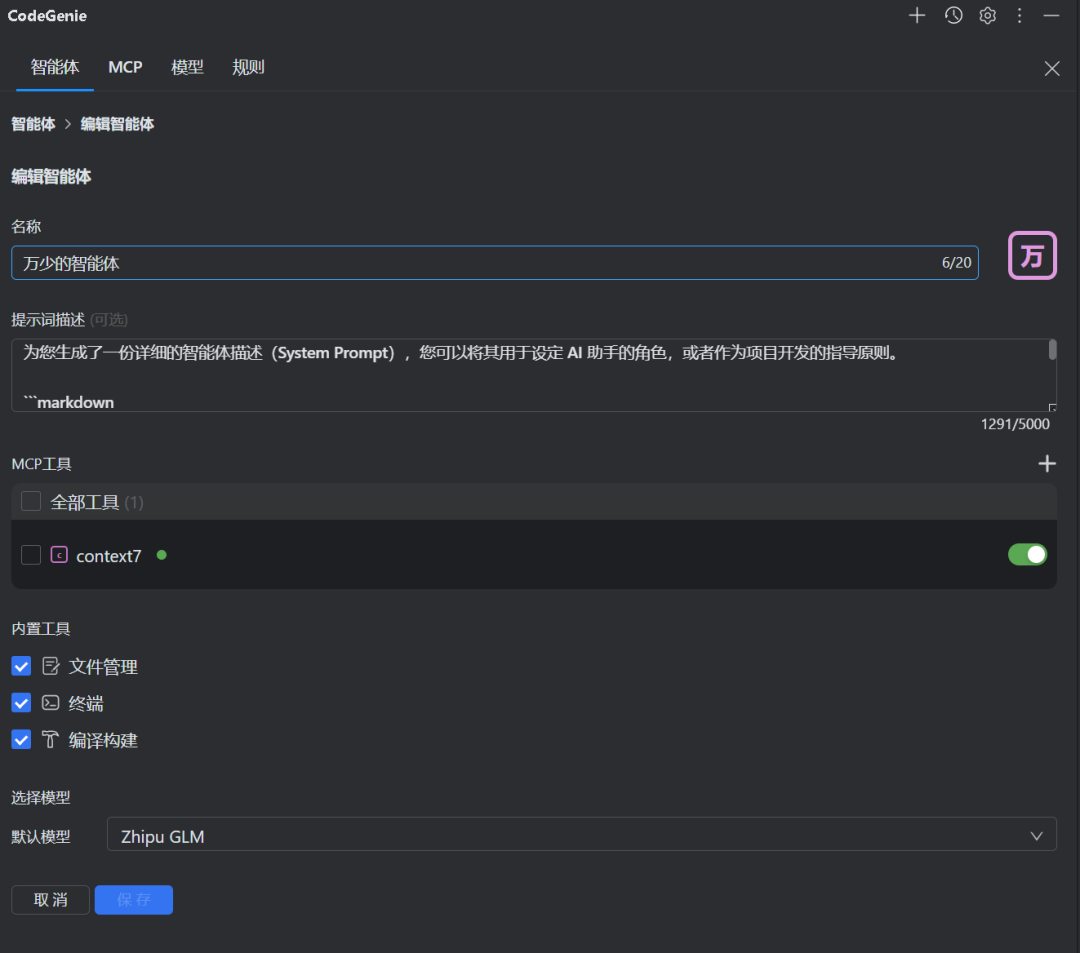This screenshot has width=1080, height=953.
Task: Navigate back via the 智能体 breadcrumb link
Action: pyautogui.click(x=33, y=124)
